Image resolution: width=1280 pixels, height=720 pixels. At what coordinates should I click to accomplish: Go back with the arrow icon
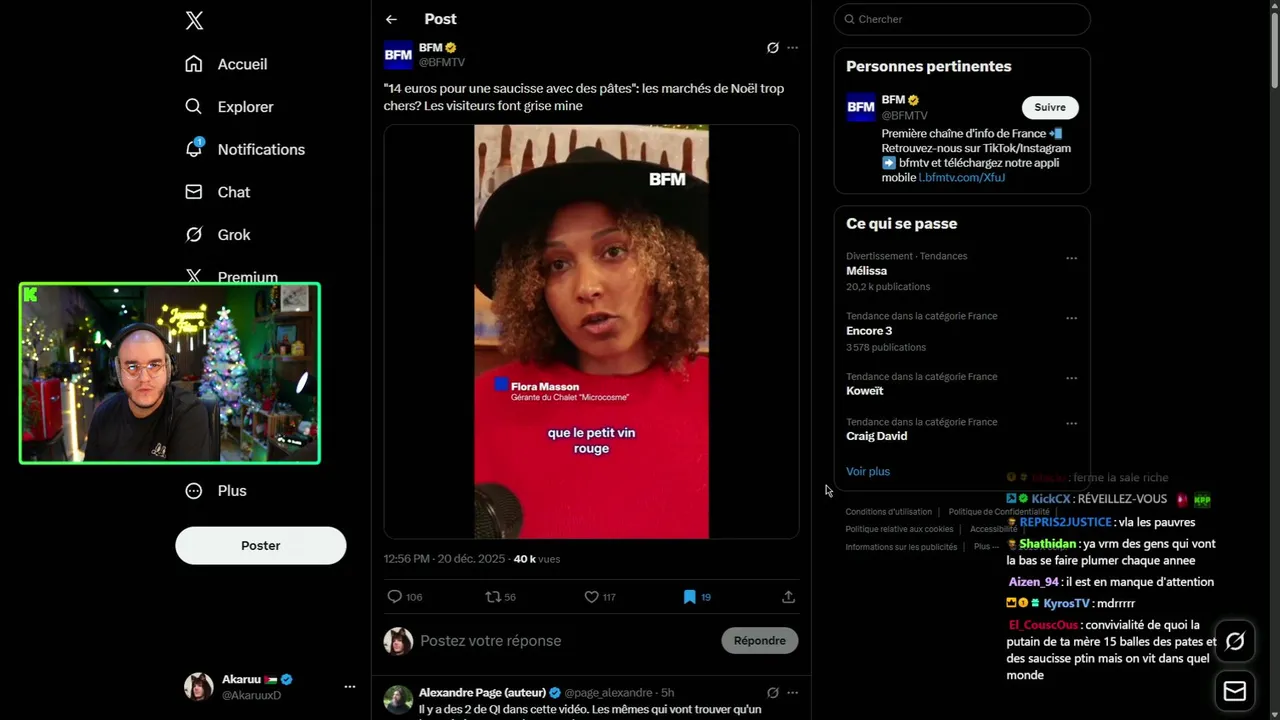tap(391, 19)
